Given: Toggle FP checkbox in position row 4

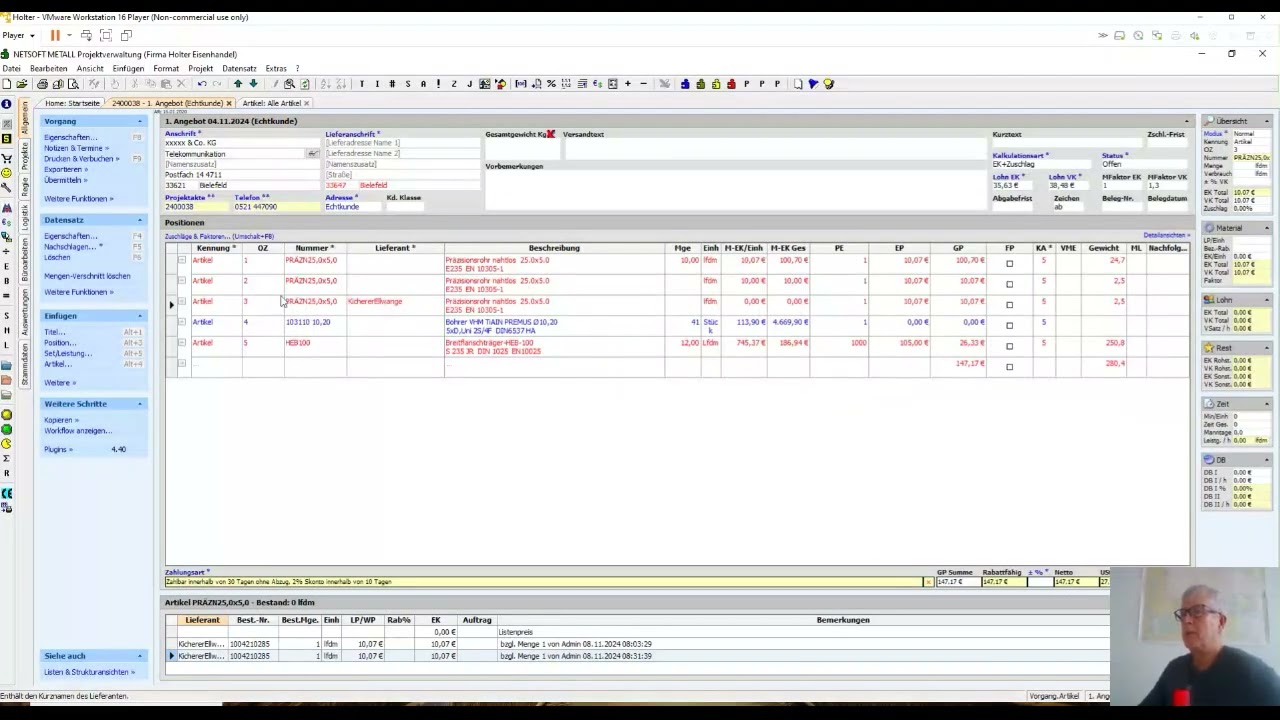Looking at the screenshot, I should (1009, 325).
